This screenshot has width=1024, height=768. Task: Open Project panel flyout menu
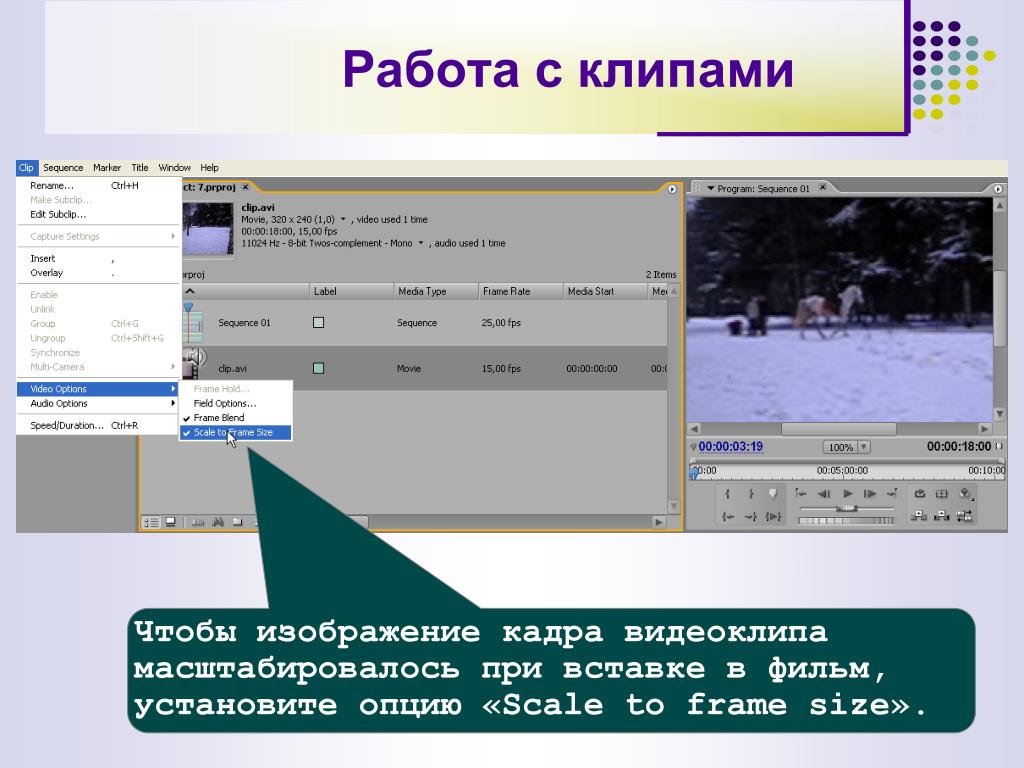(672, 189)
